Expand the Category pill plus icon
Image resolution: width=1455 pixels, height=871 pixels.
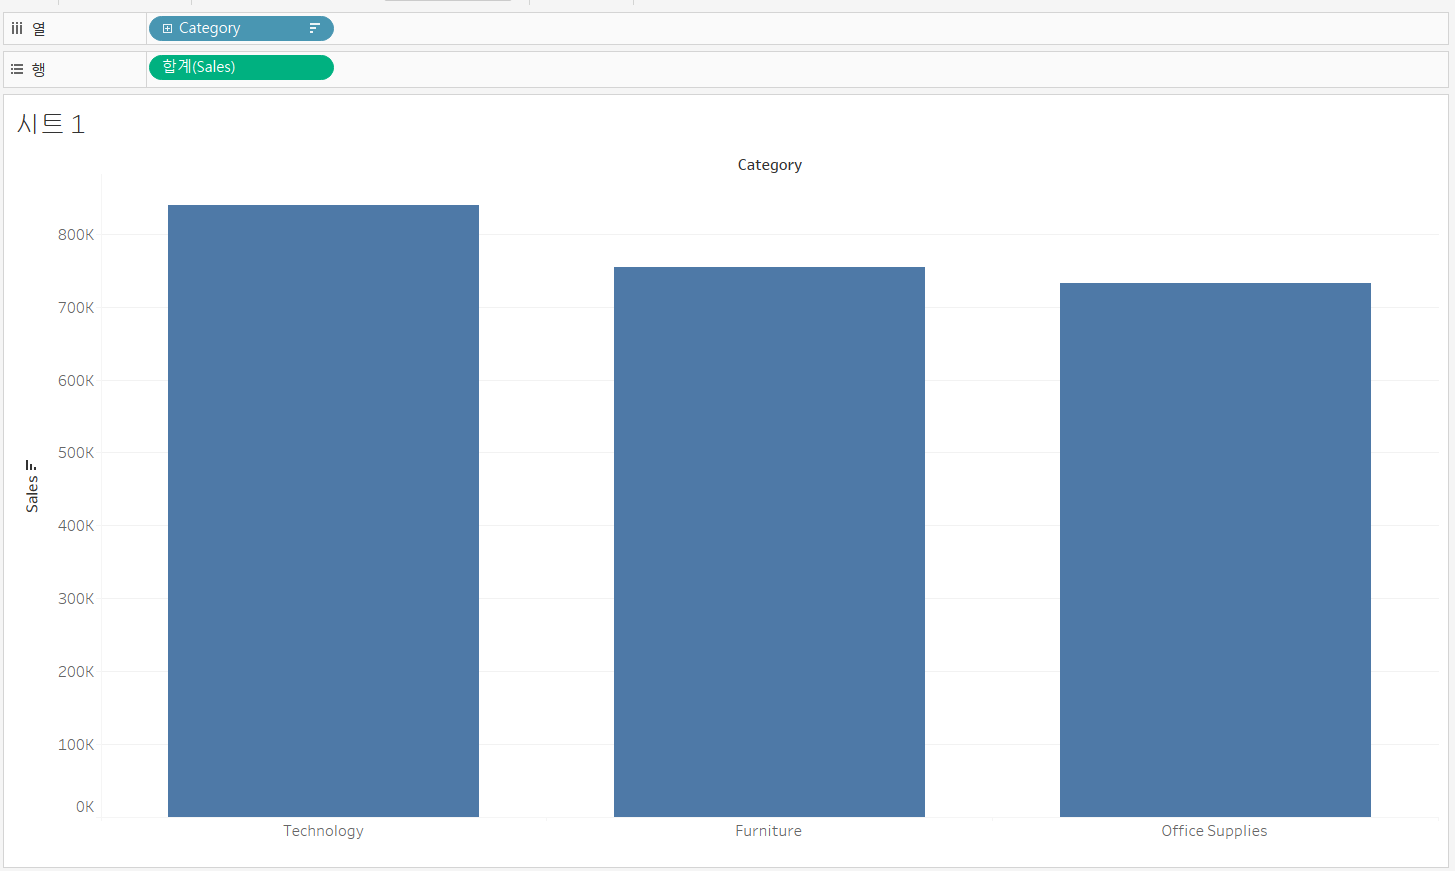167,29
